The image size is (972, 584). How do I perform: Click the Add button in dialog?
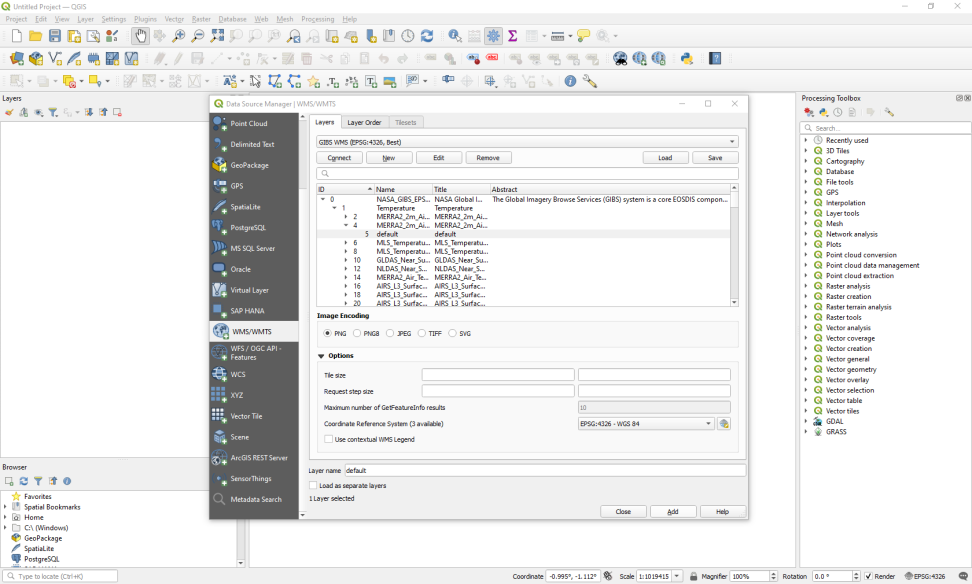673,511
